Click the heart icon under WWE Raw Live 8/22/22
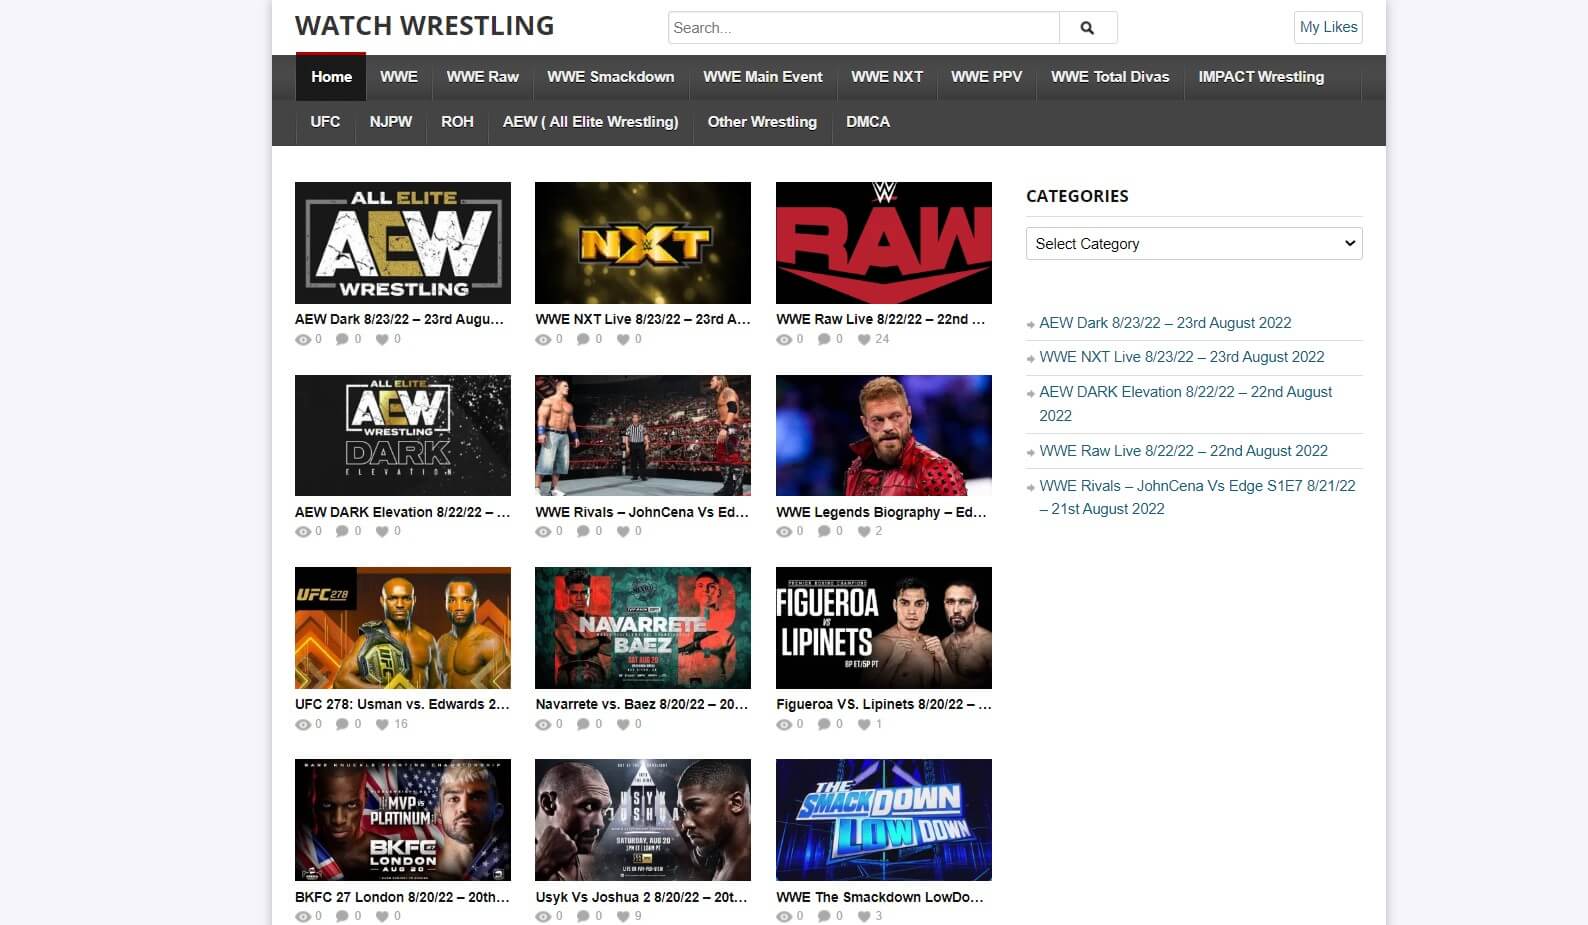1588x925 pixels. pyautogui.click(x=864, y=340)
